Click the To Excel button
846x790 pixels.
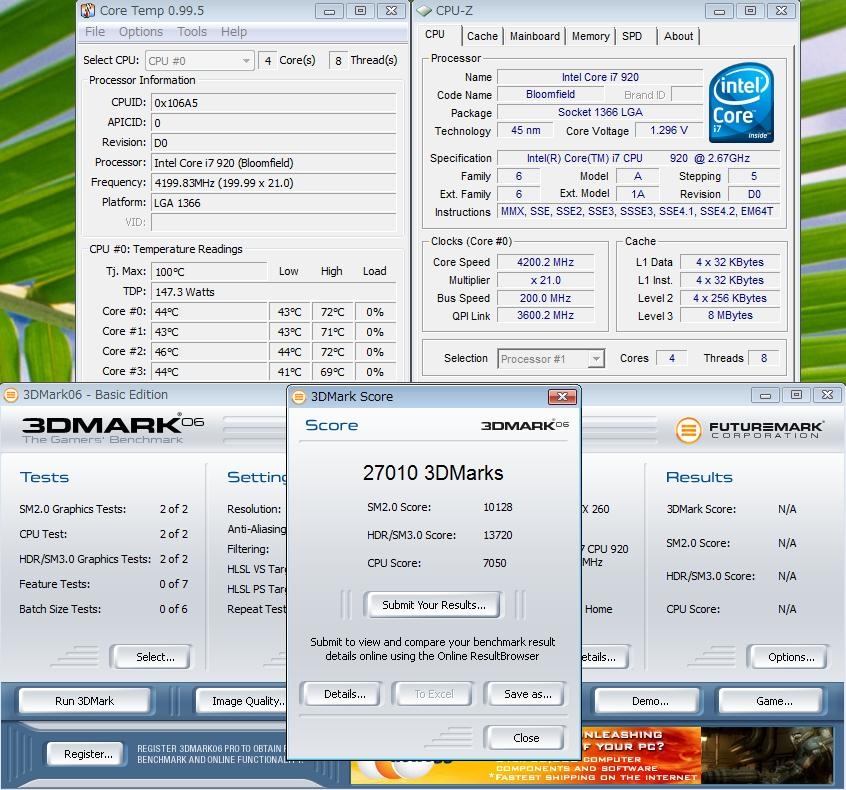(434, 694)
